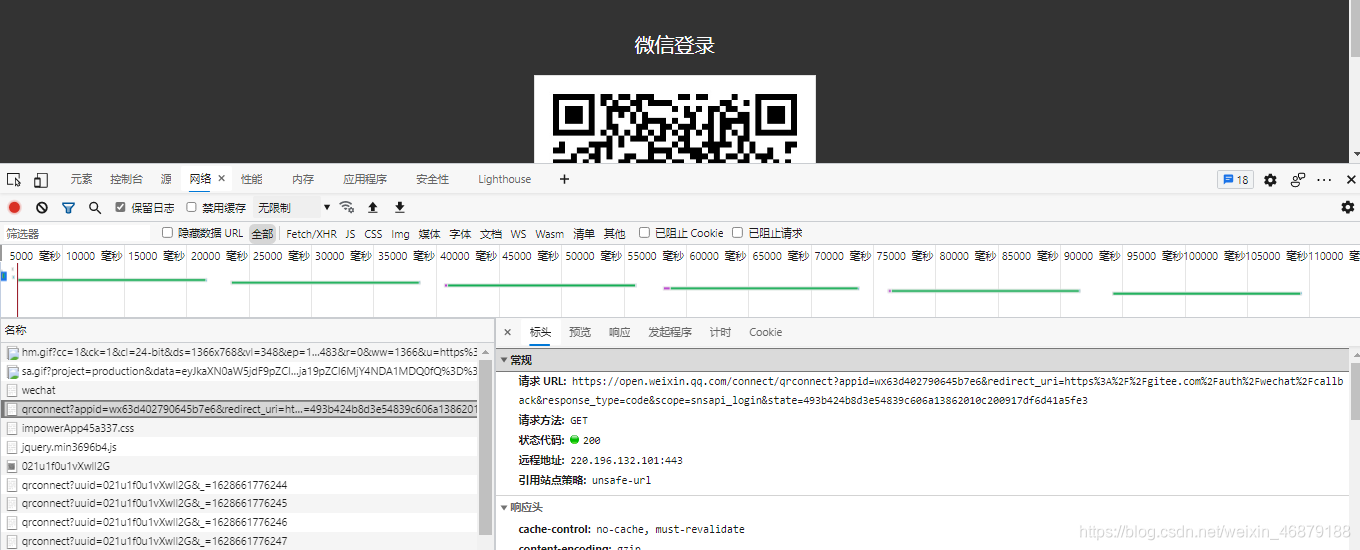Viewport: 1360px width, 550px height.
Task: Stop recording network log with red button
Action: point(15,208)
